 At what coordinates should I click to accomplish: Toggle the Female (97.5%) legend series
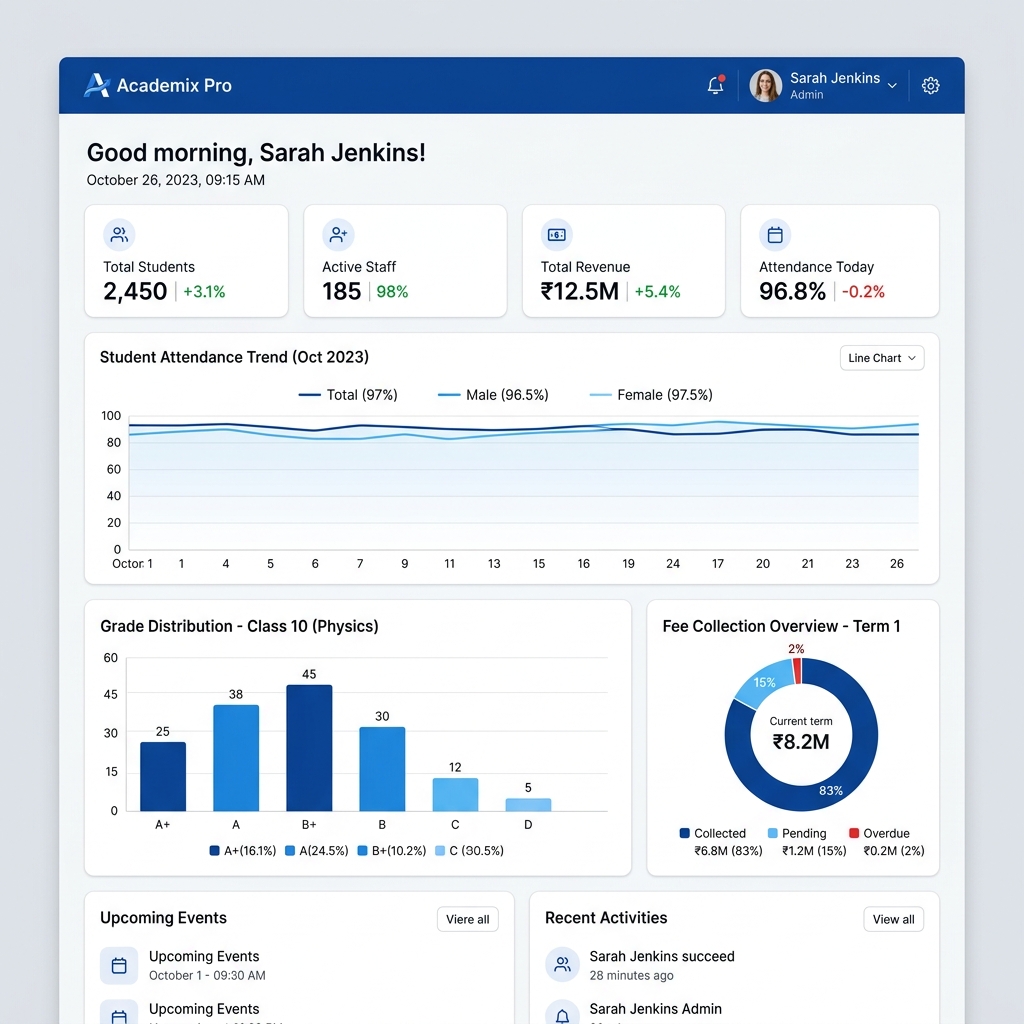tap(651, 394)
